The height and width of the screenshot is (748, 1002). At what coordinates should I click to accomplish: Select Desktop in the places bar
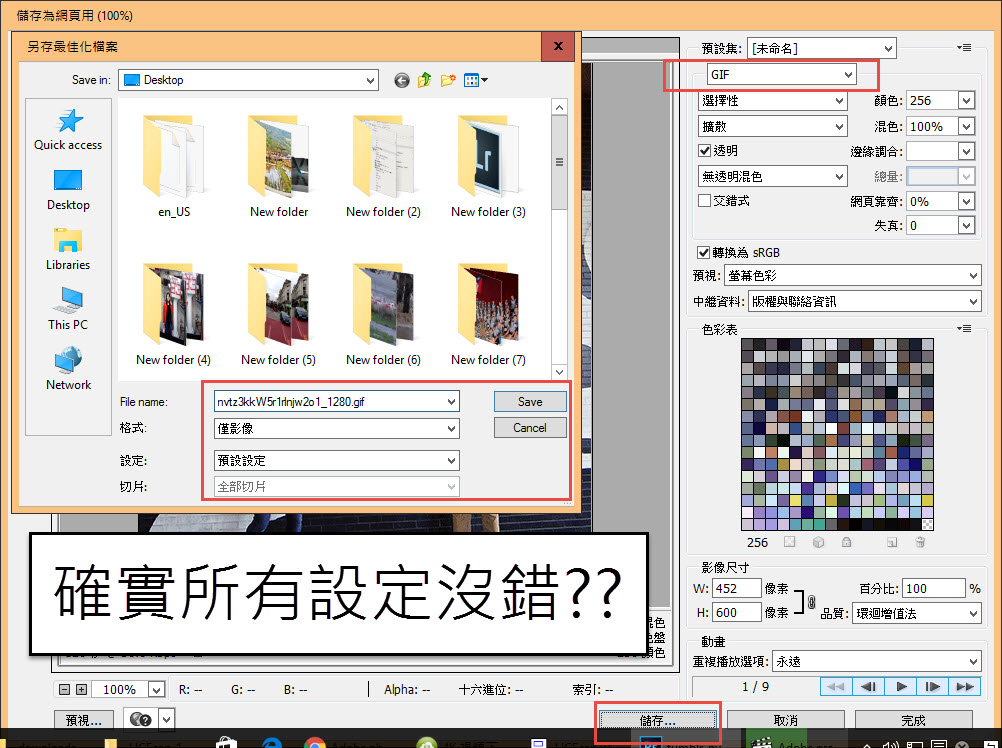(x=68, y=190)
